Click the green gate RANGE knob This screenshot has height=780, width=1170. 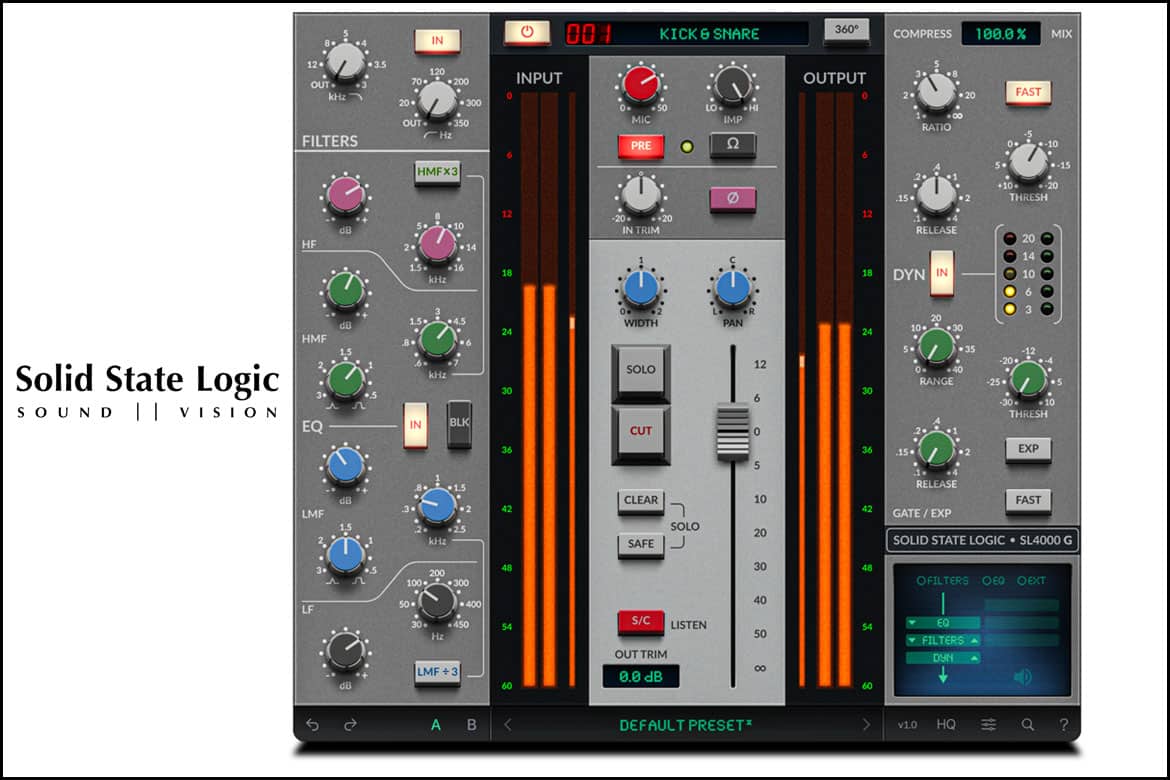coord(936,346)
